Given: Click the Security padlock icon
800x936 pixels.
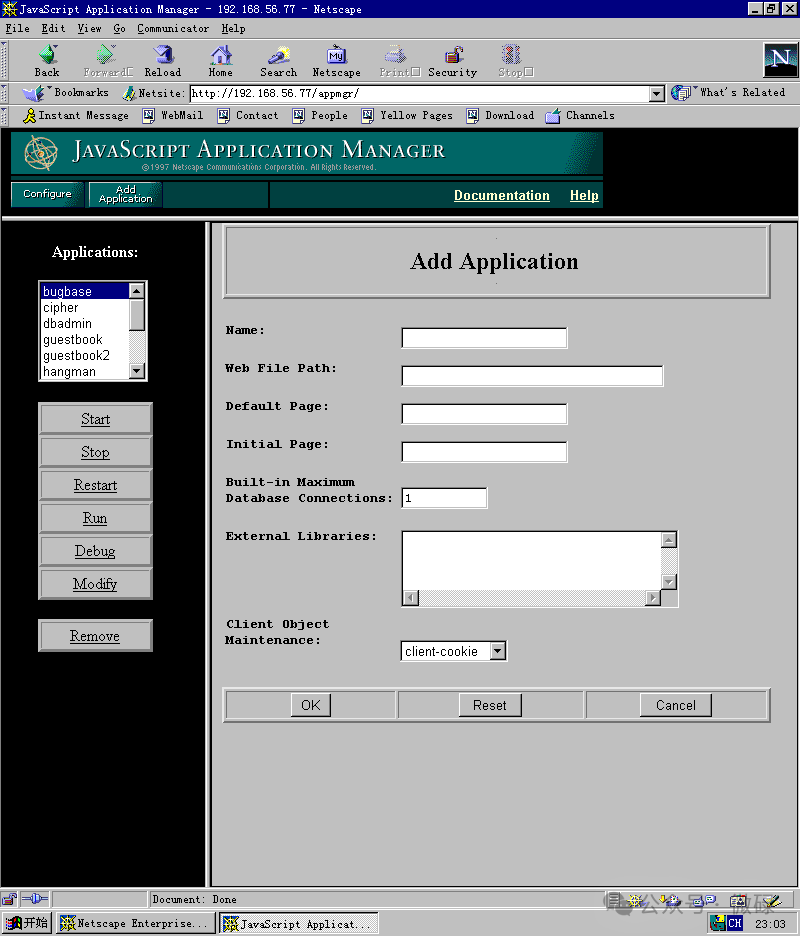Looking at the screenshot, I should (452, 60).
